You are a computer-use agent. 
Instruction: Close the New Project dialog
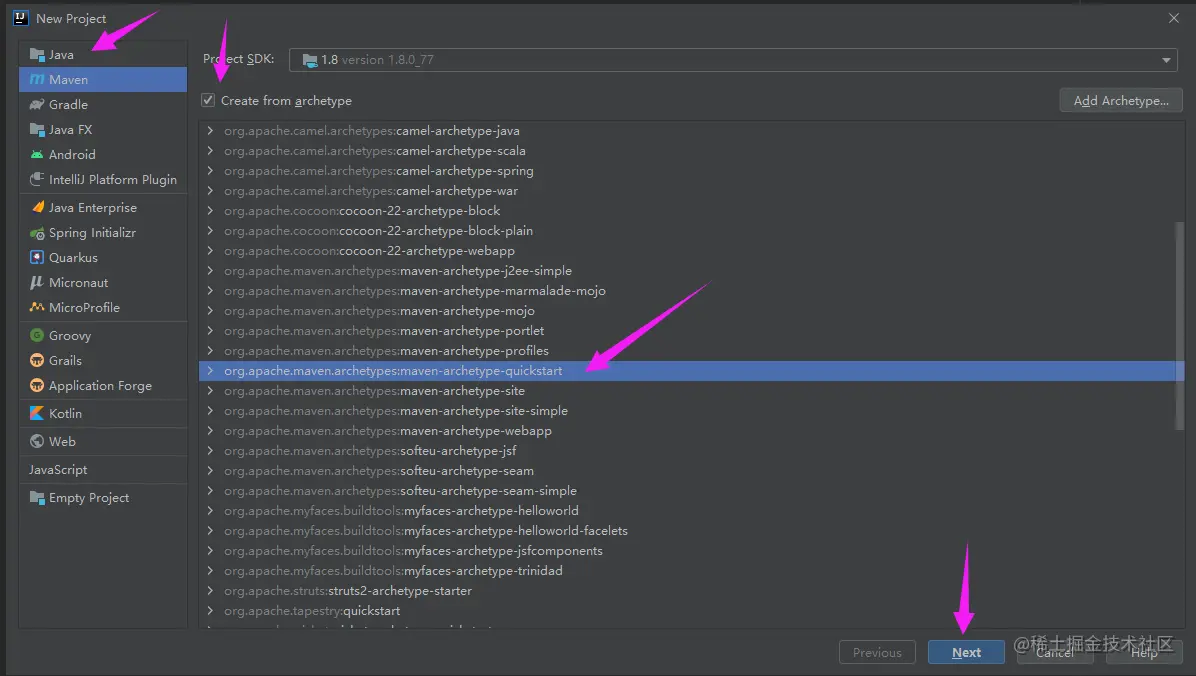1174,18
